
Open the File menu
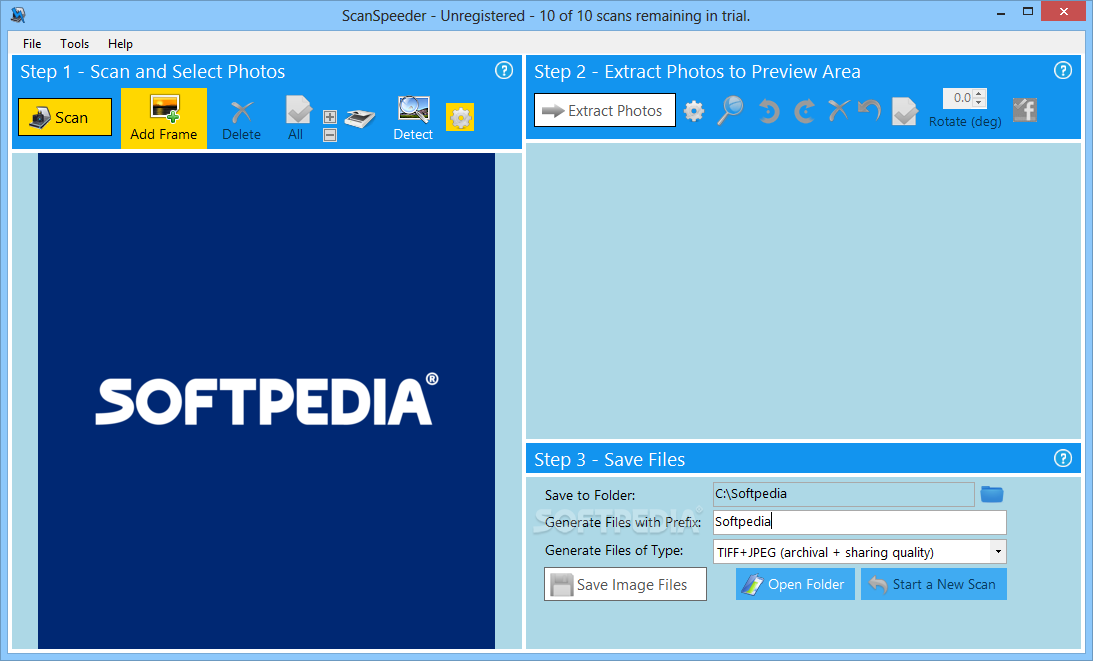pyautogui.click(x=32, y=43)
